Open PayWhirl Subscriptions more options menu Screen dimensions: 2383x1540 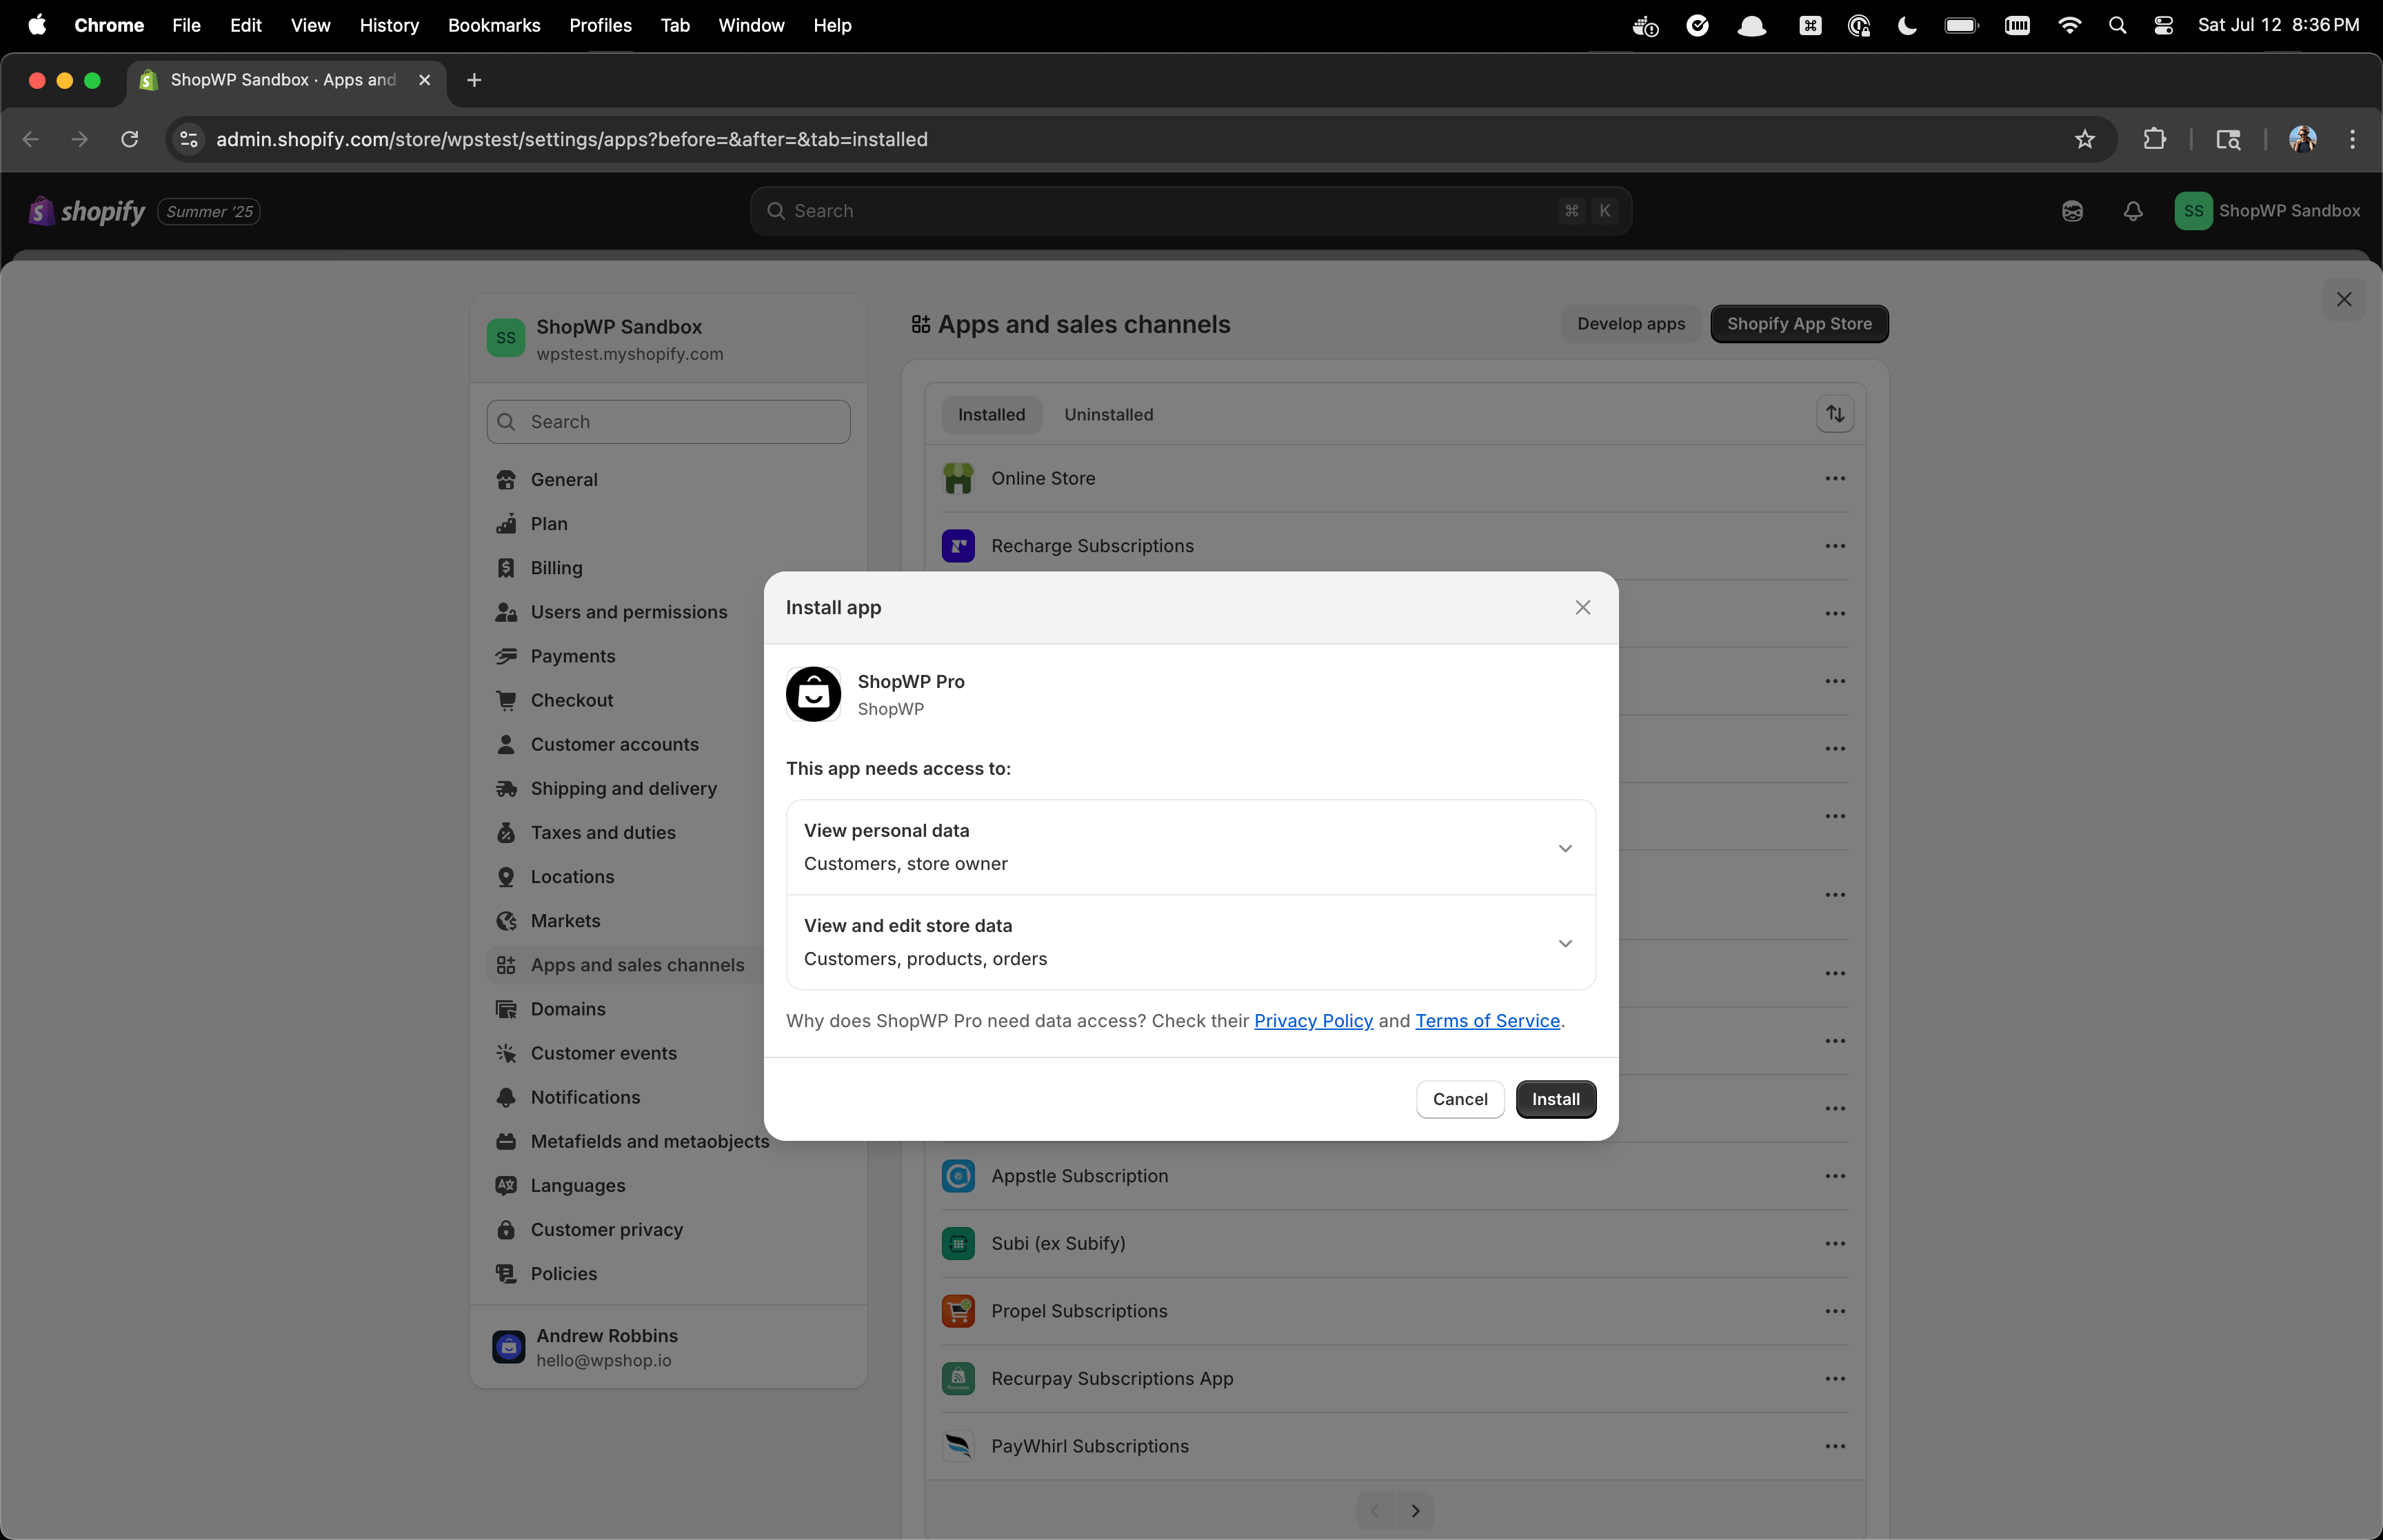[1834, 1446]
